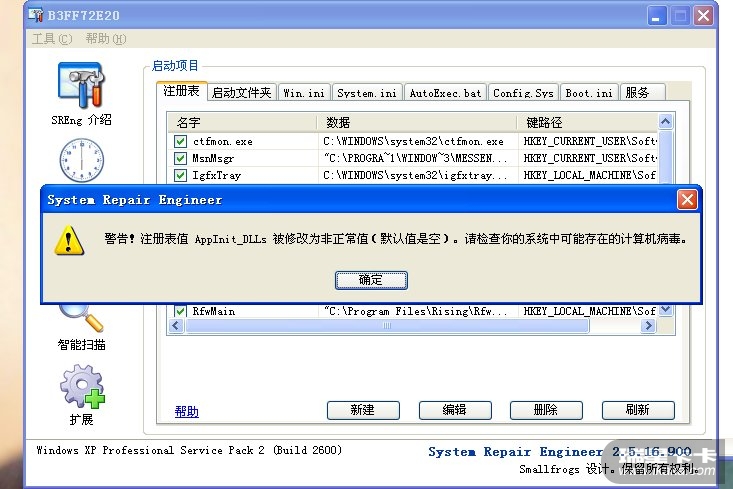
Task: Open the 帮助 hyperlink below the list
Action: [187, 411]
